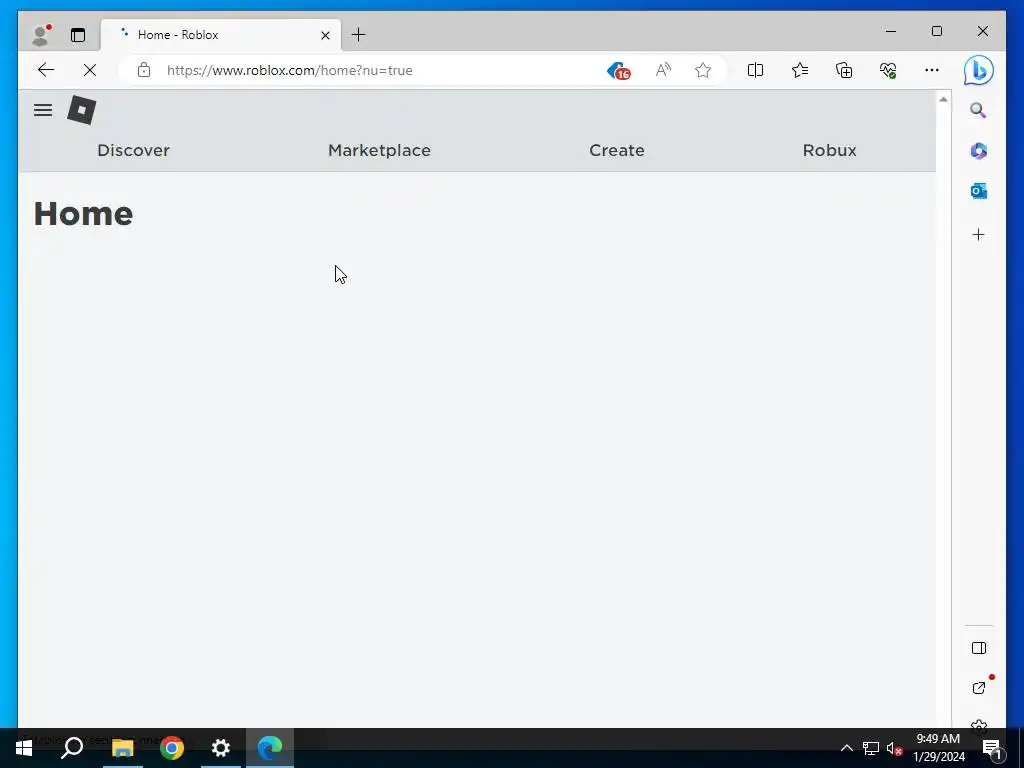Open File Explorer from taskbar
1024x768 pixels.
(x=122, y=748)
